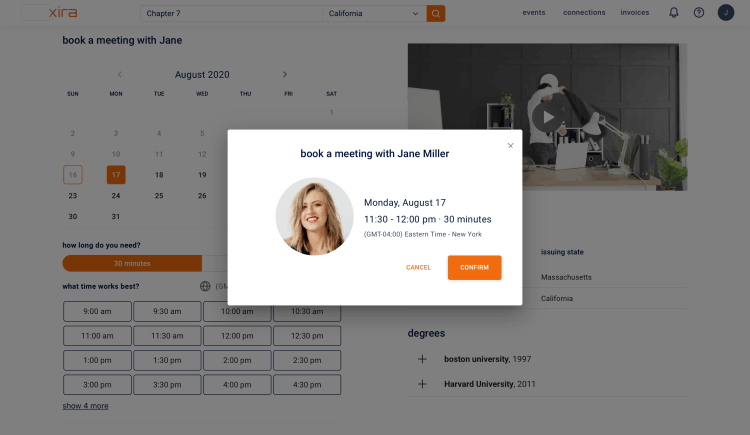The width and height of the screenshot is (750, 435).
Task: Open the events nav item
Action: tap(533, 13)
